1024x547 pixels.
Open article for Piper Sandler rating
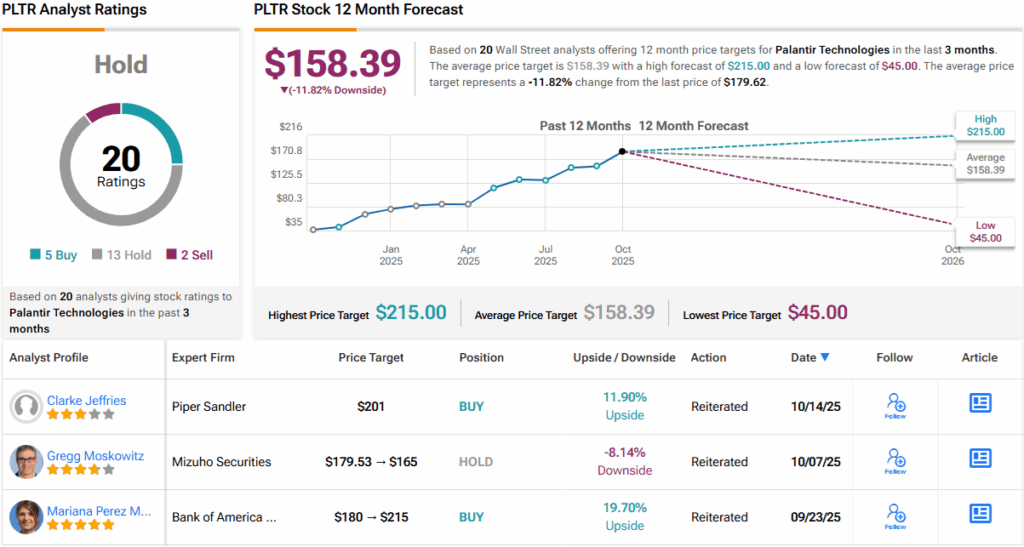[980, 403]
